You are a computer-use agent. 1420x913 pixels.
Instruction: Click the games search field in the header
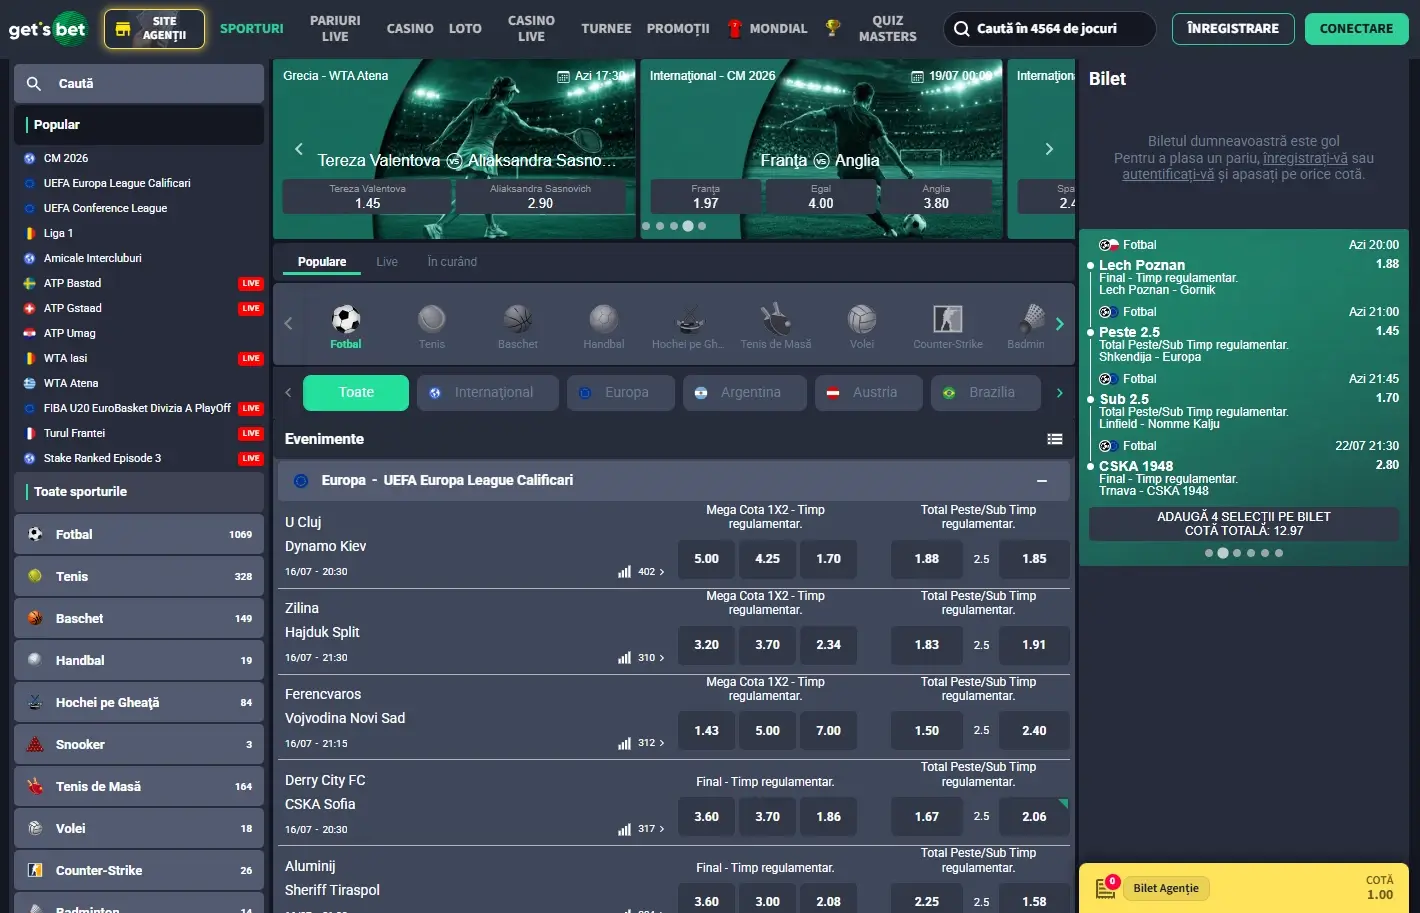tap(1049, 29)
